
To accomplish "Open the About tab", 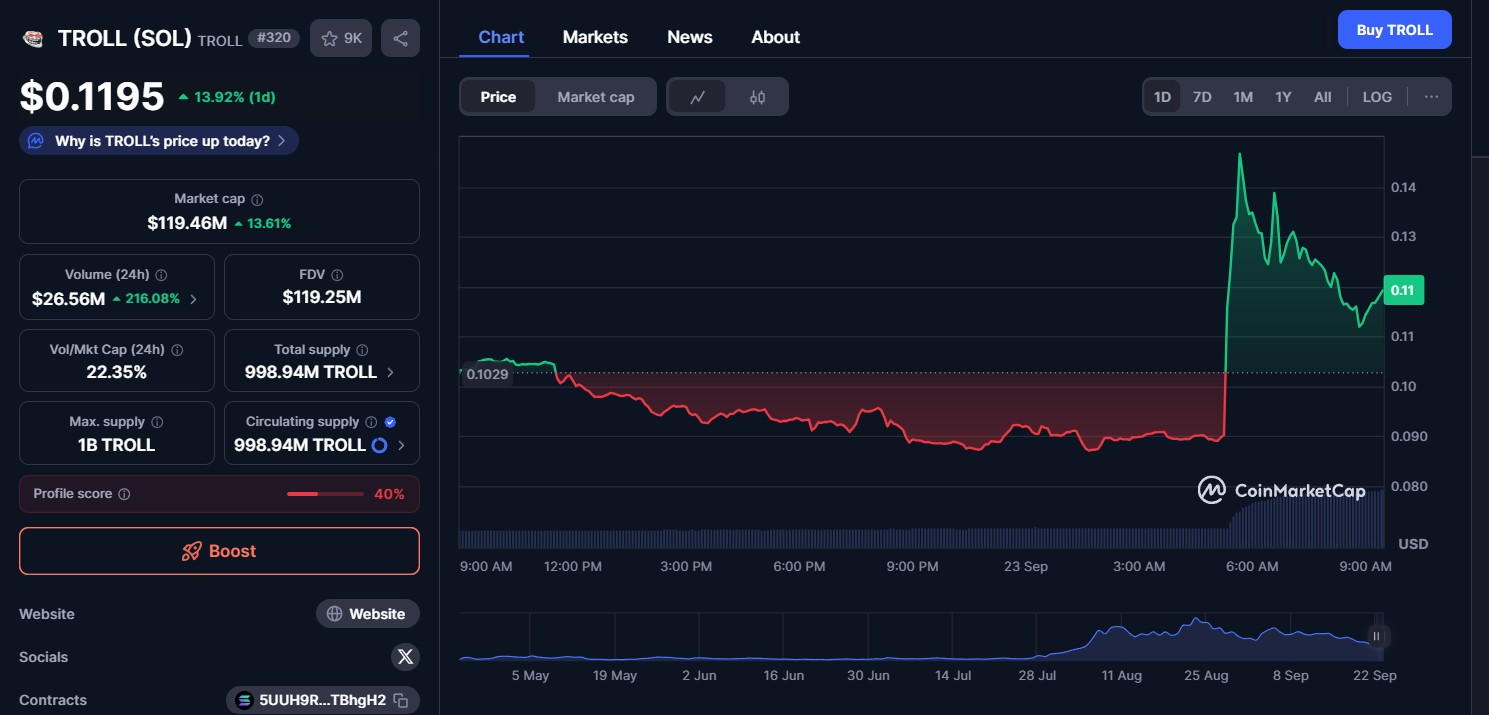I will pos(776,37).
